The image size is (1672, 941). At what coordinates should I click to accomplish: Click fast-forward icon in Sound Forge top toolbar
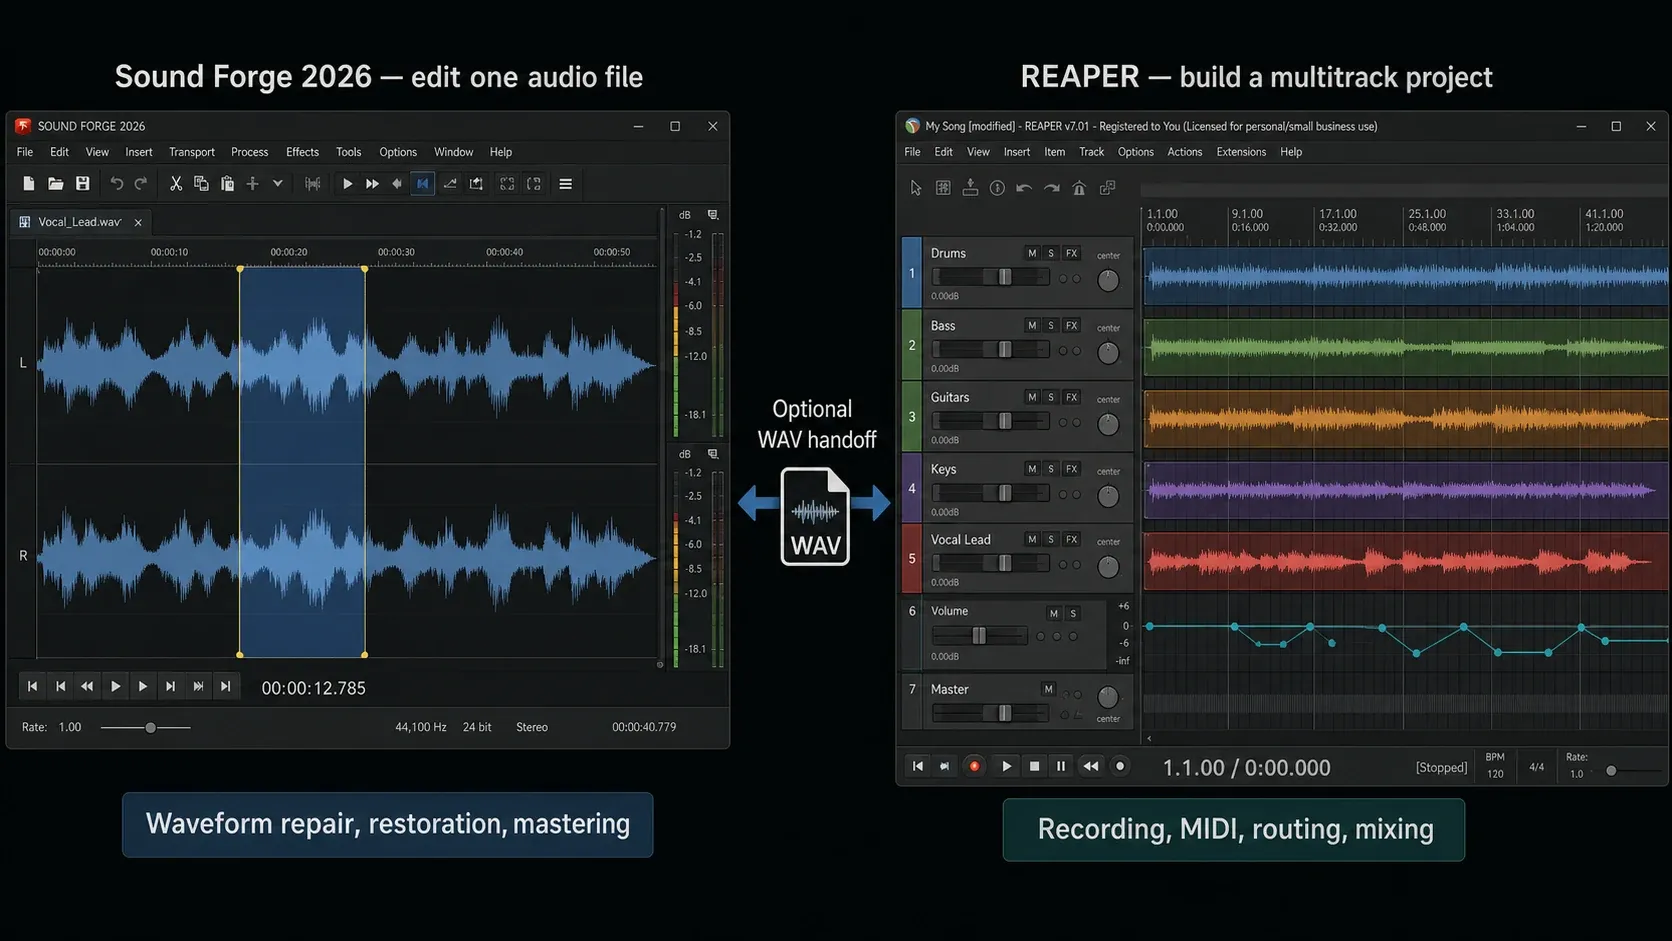pos(372,184)
